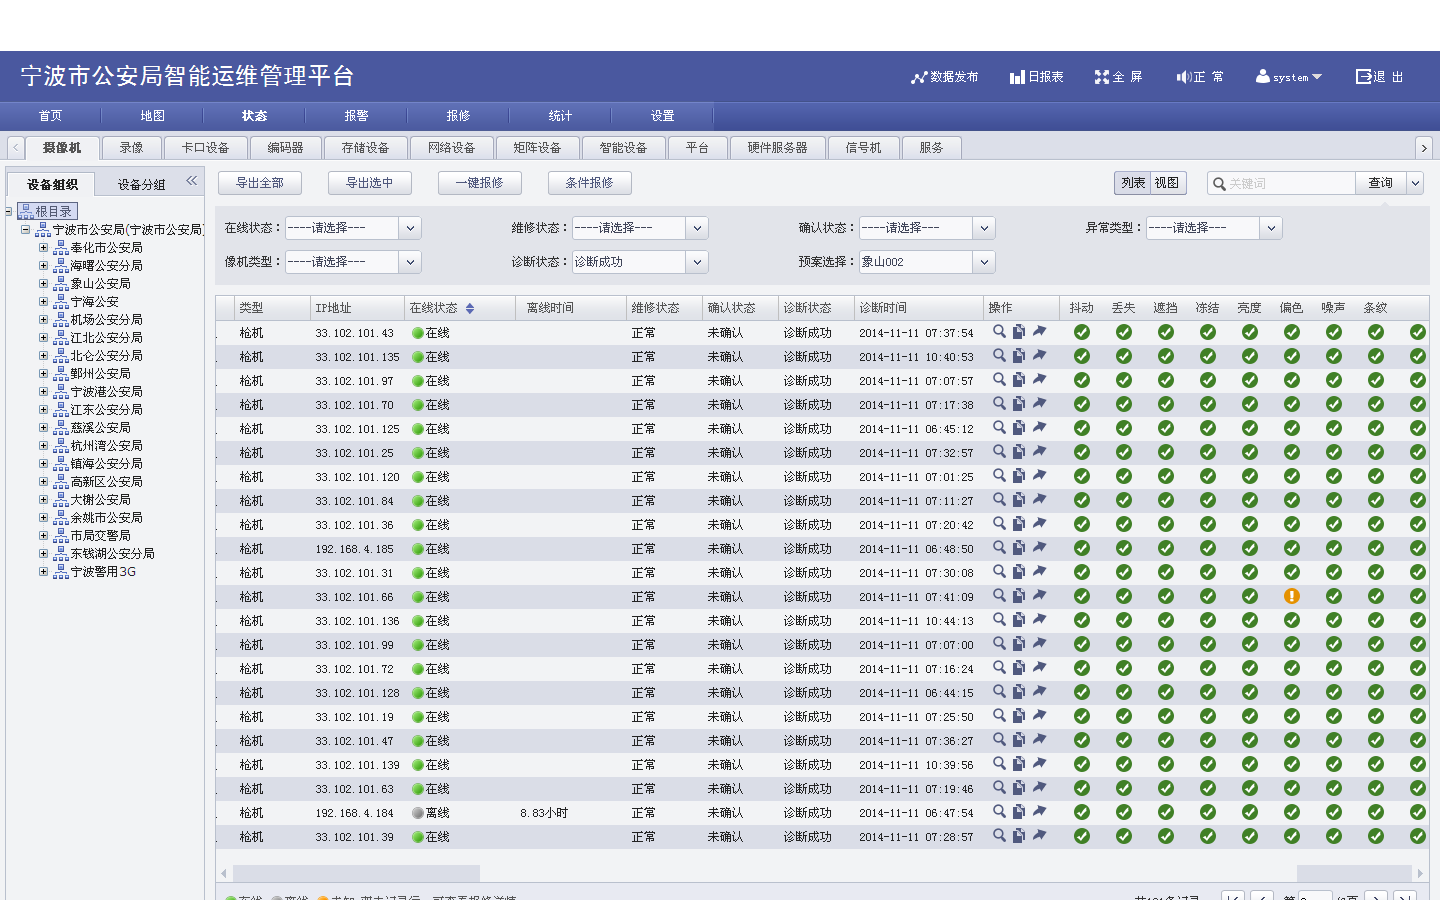The image size is (1440, 900).
Task: Open the 报警 menu item
Action: coord(356,116)
